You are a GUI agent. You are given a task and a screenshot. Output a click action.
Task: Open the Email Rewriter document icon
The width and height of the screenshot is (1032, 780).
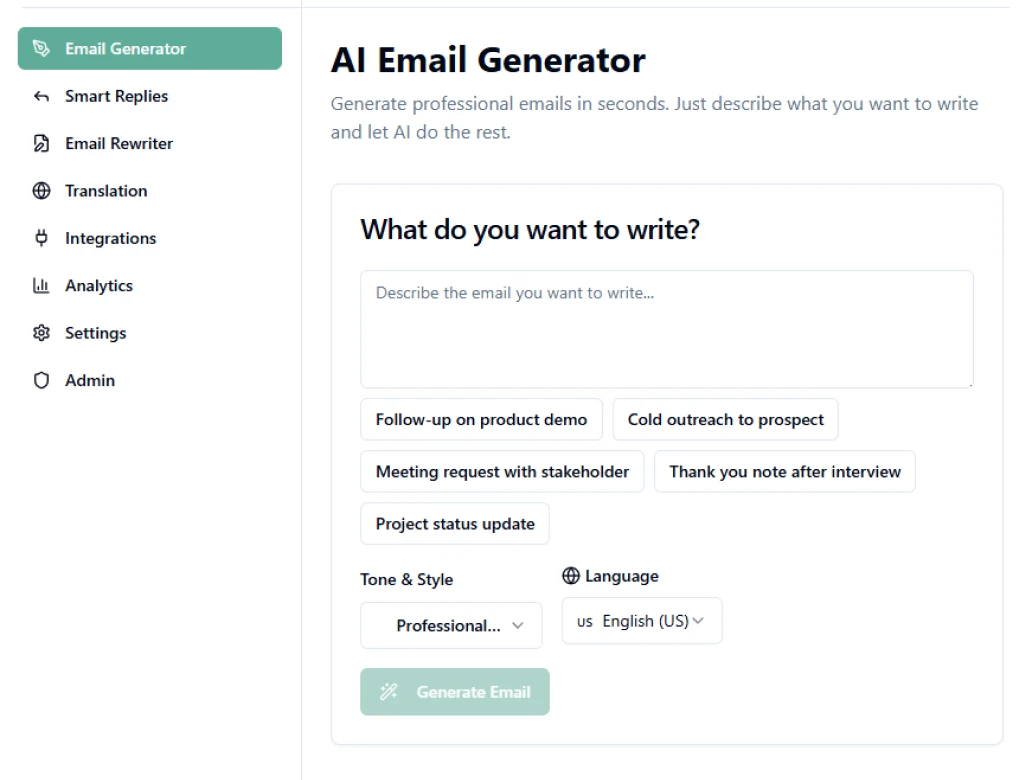tap(41, 143)
